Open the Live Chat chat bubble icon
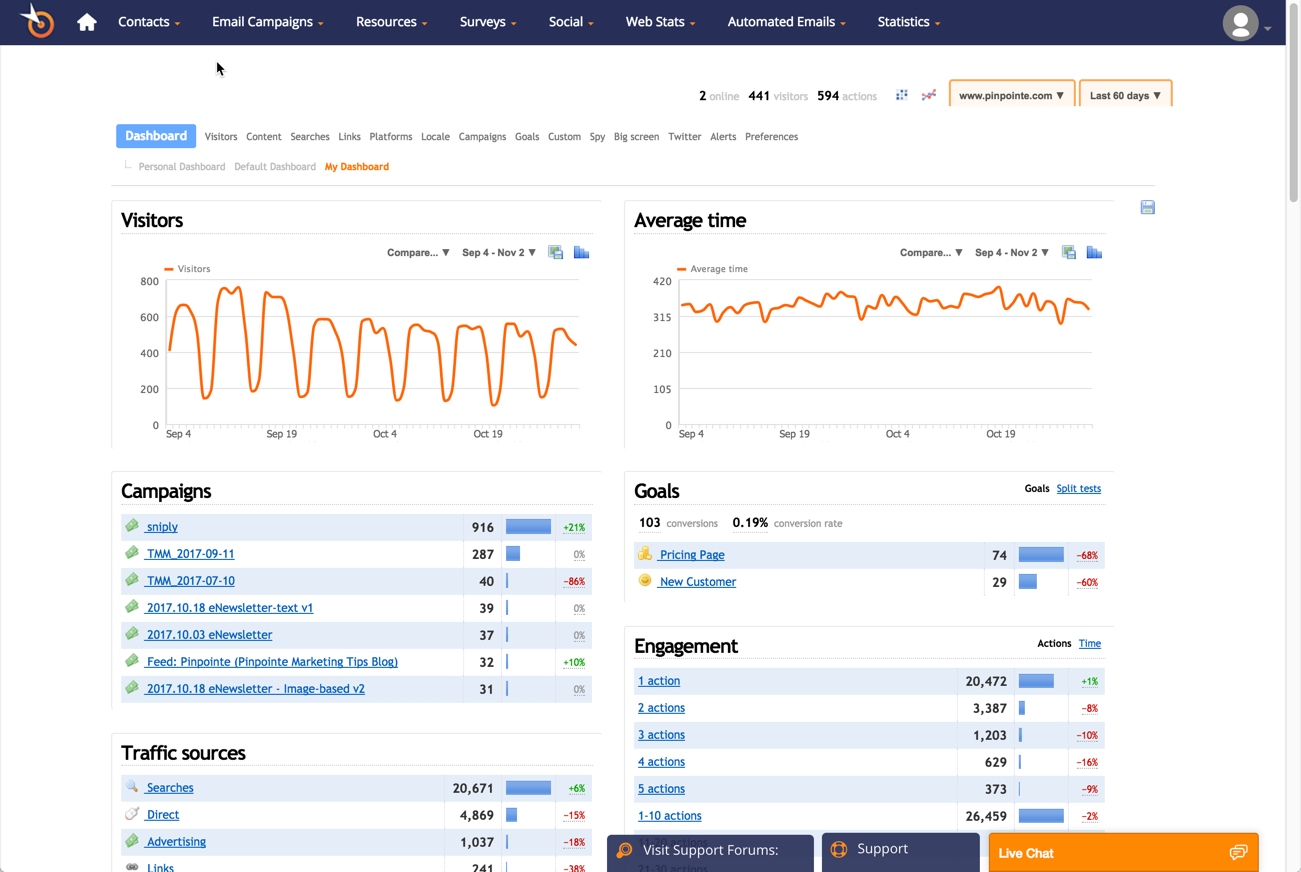The image size is (1301, 872). [1238, 853]
